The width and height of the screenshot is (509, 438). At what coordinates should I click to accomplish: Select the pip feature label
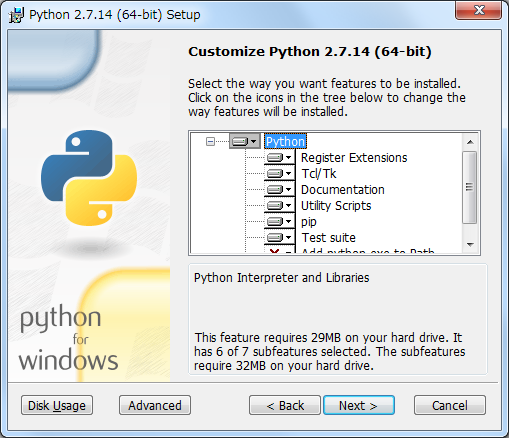[x=309, y=222]
